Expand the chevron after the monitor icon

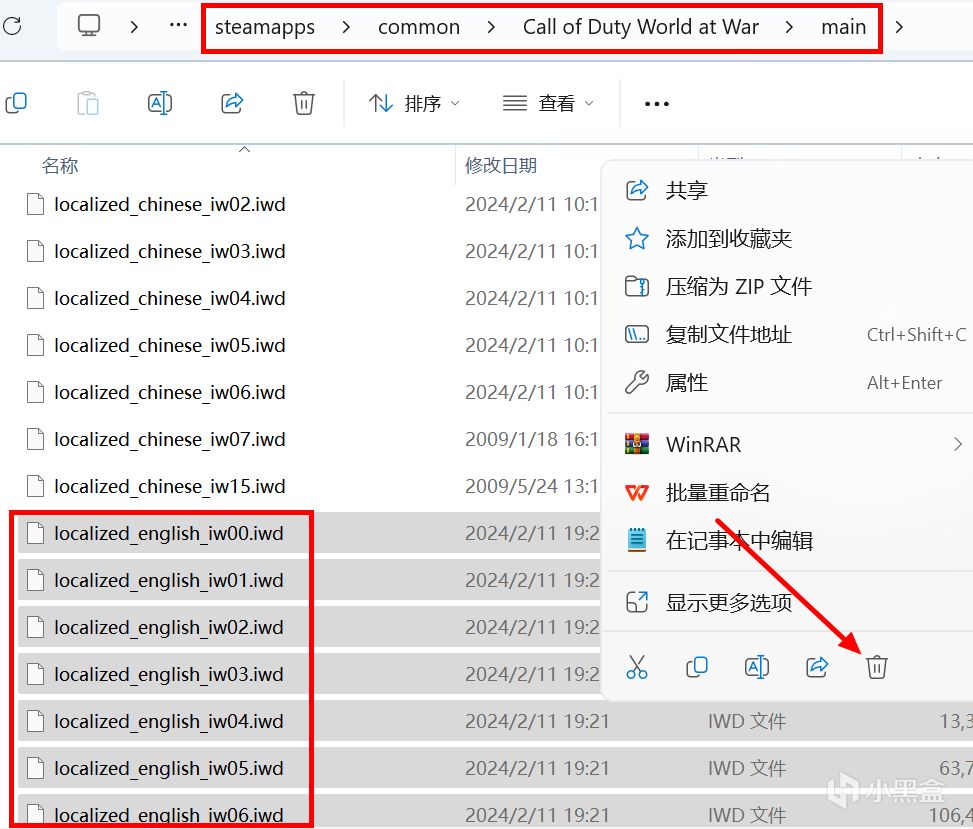[x=134, y=27]
